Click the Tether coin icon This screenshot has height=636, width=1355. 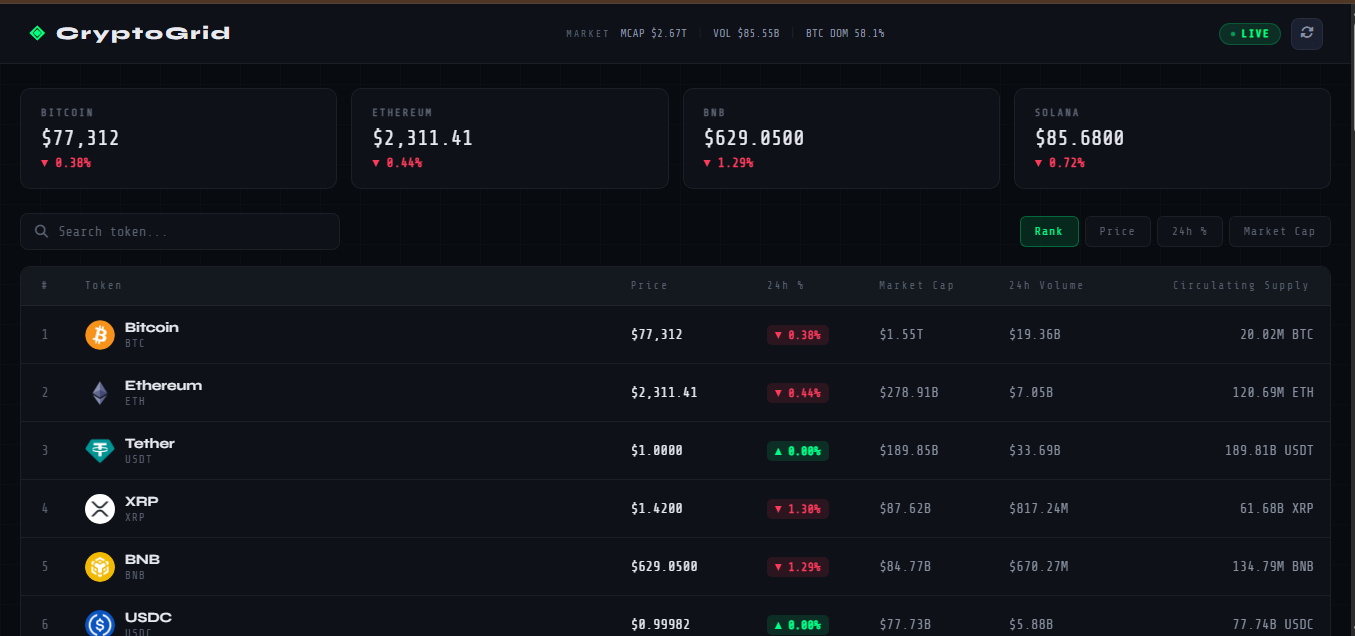point(100,451)
